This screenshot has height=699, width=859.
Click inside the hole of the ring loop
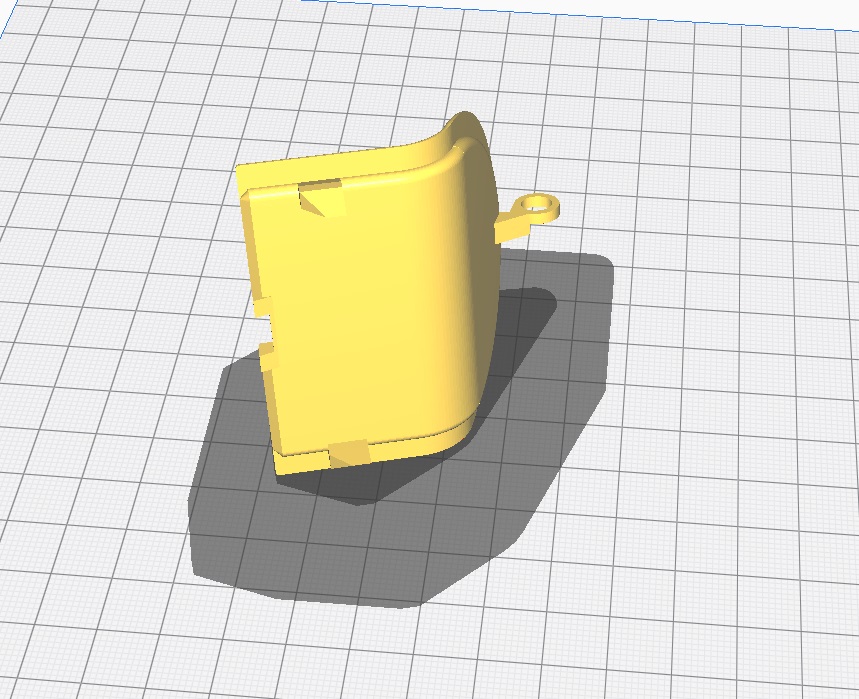coord(539,204)
